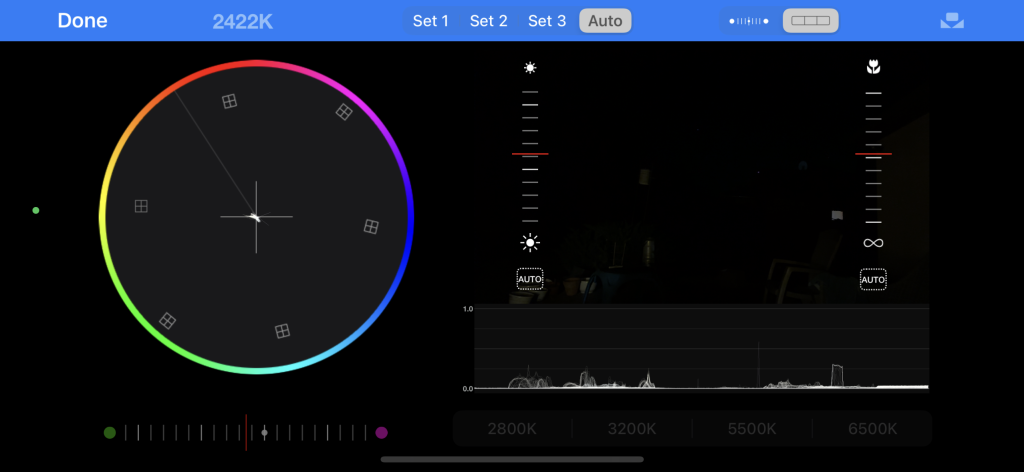Choose the Set 3 preset
Image resolution: width=1024 pixels, height=472 pixels.
[547, 21]
